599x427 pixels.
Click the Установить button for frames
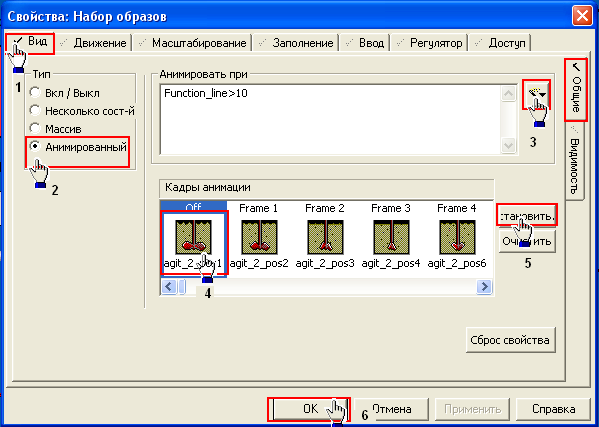pos(527,216)
